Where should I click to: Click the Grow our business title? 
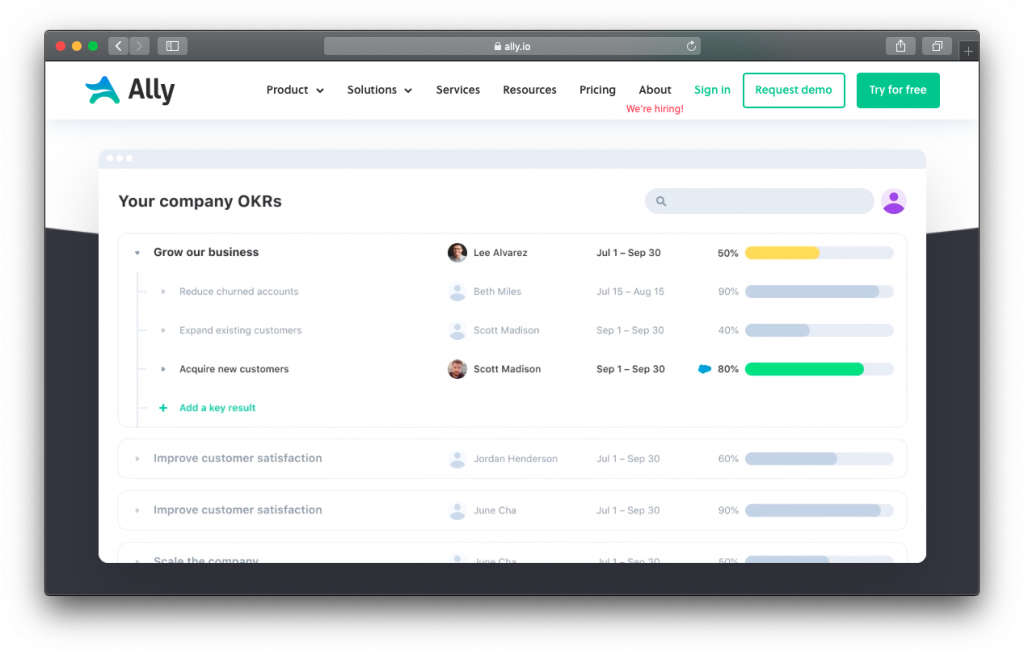pos(206,252)
